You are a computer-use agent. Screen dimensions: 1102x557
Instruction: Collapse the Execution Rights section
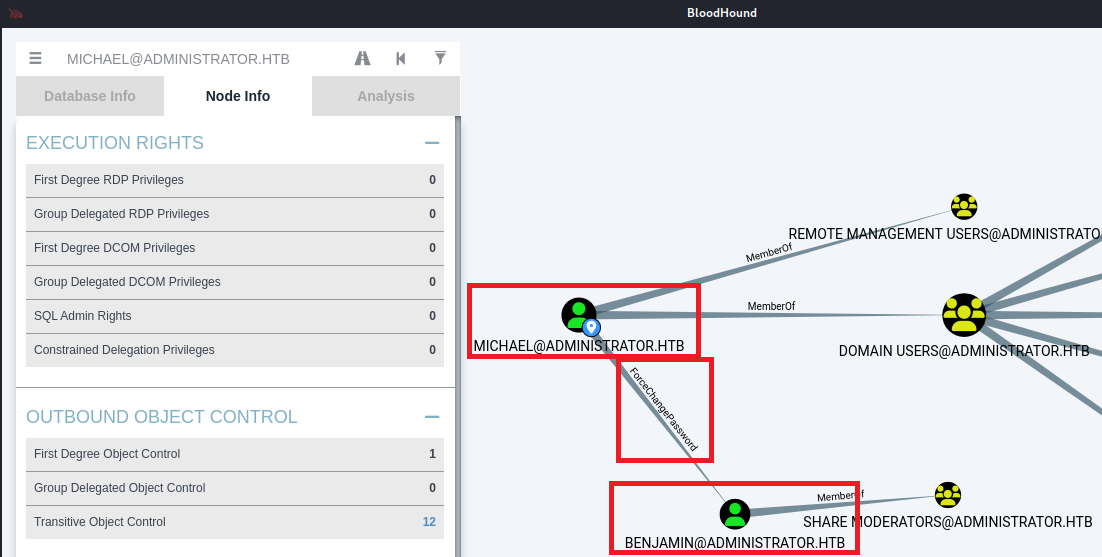click(432, 143)
